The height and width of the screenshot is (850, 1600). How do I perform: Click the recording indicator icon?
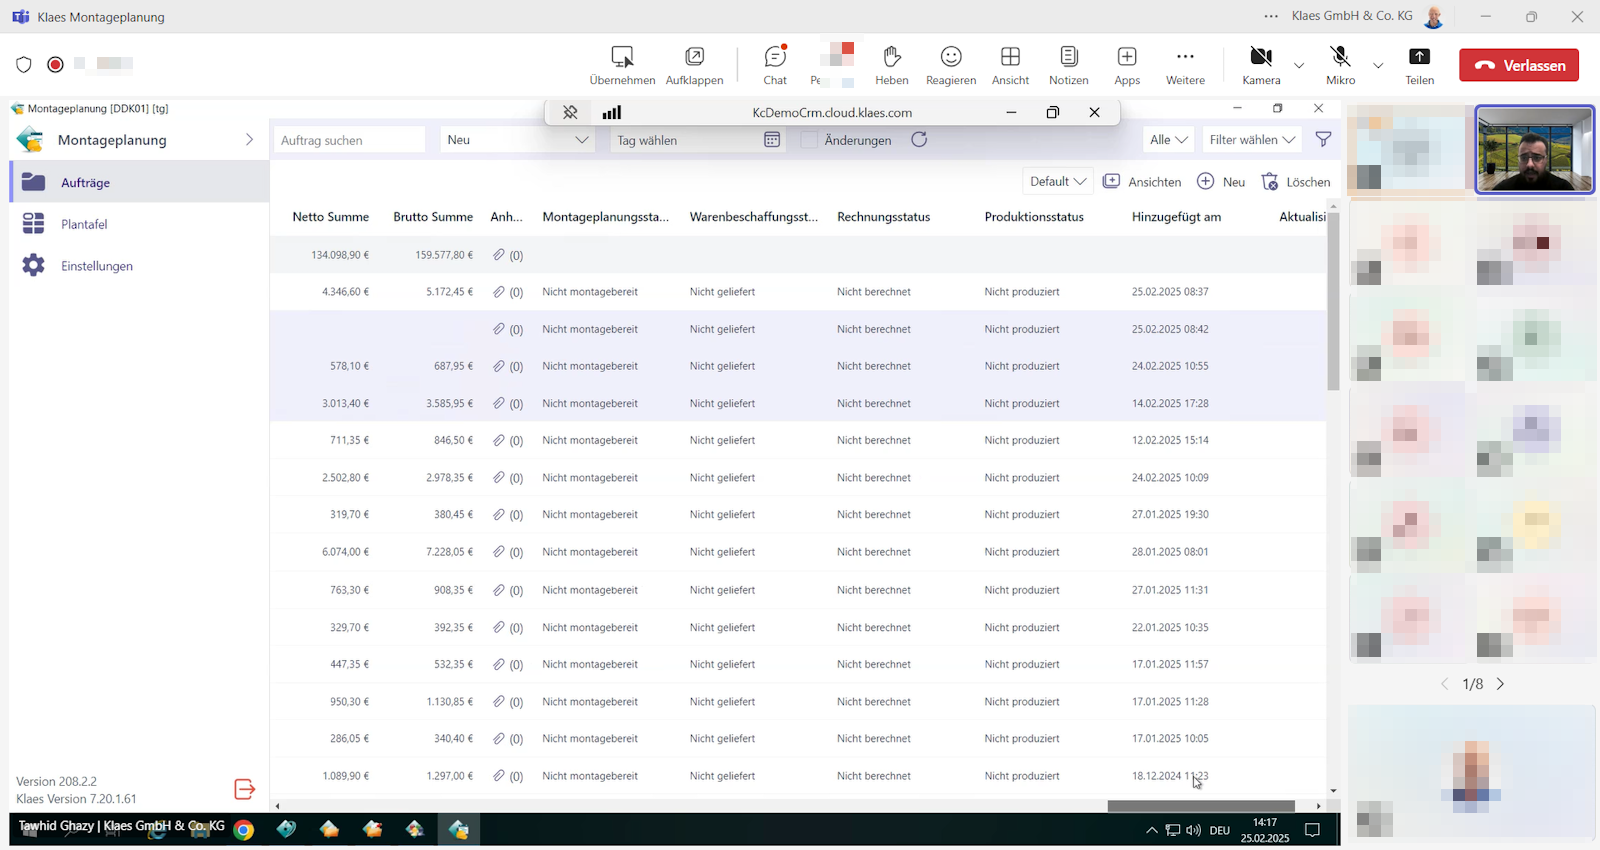(56, 64)
